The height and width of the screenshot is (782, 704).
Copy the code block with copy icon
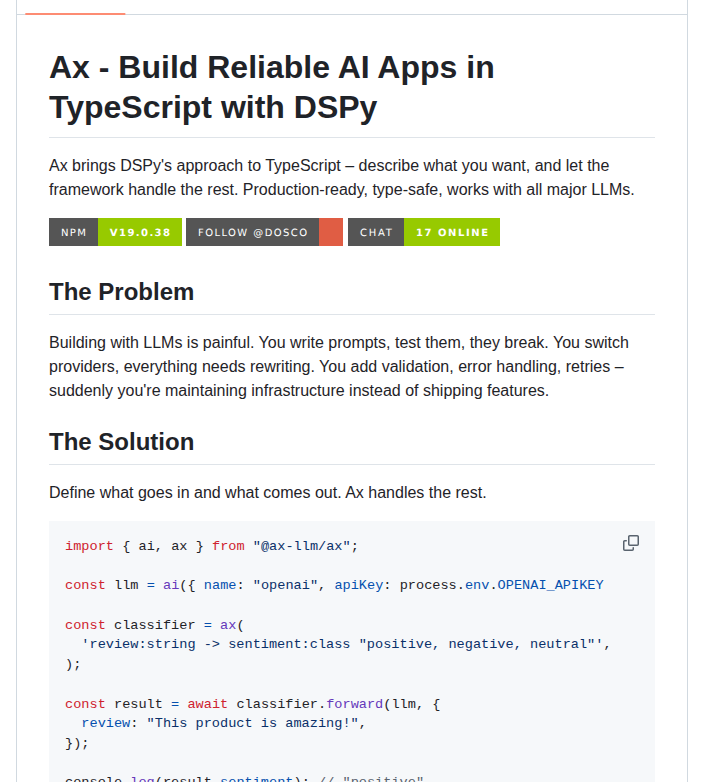coord(631,543)
